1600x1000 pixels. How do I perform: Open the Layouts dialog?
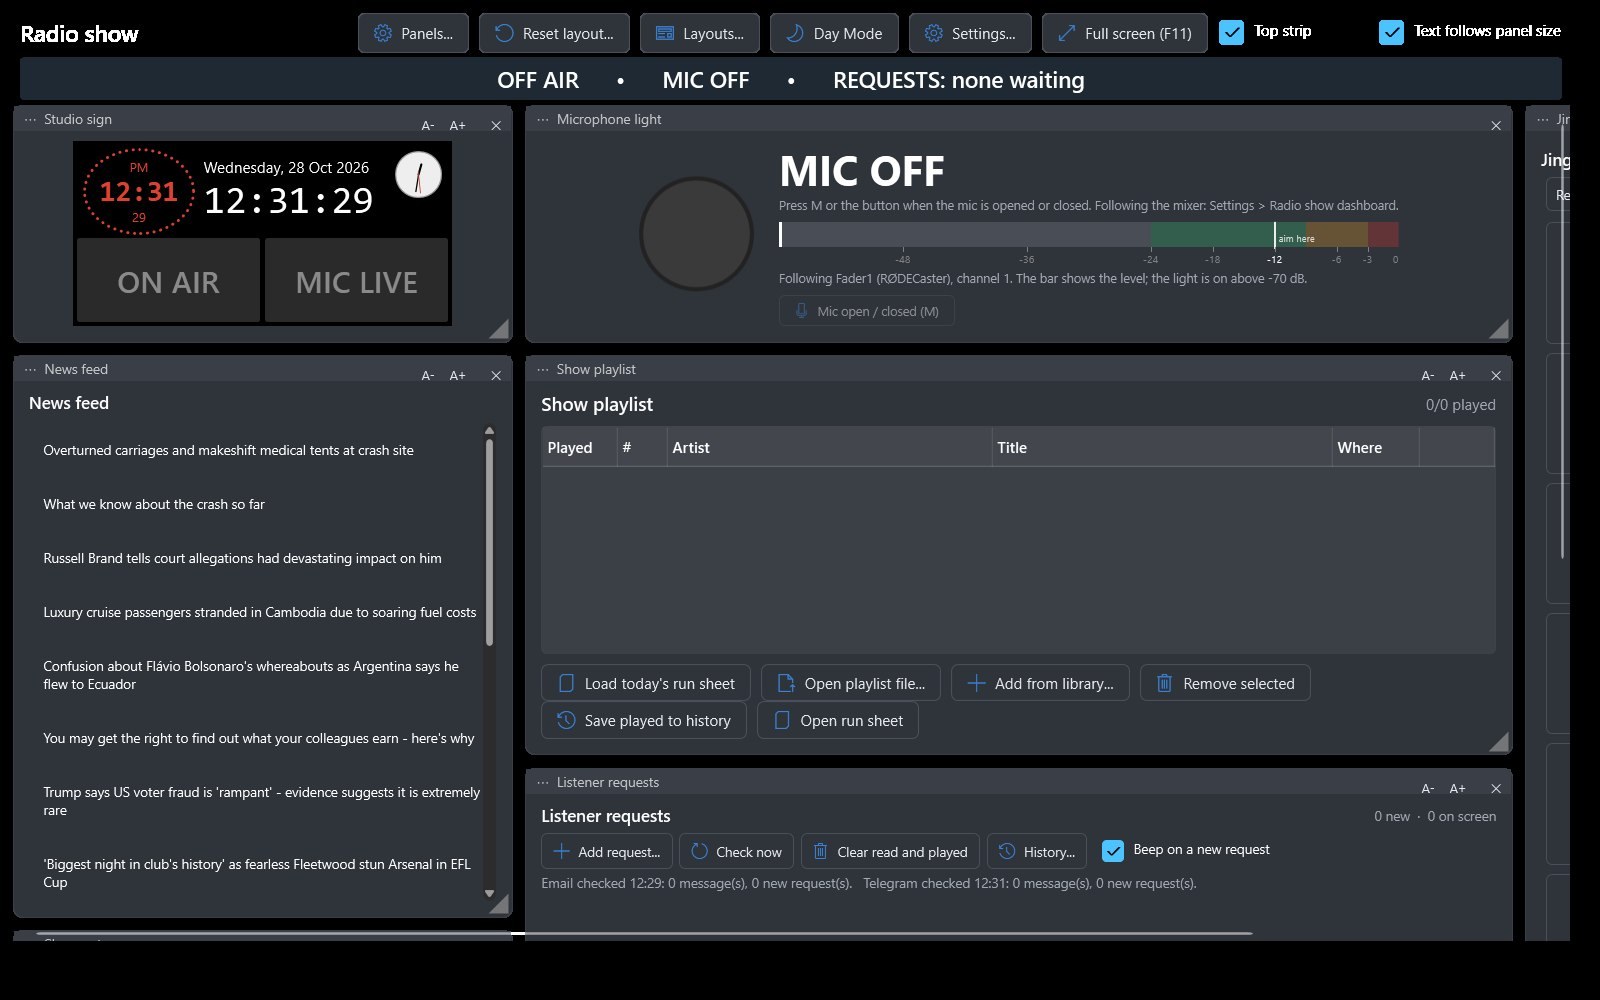point(699,33)
